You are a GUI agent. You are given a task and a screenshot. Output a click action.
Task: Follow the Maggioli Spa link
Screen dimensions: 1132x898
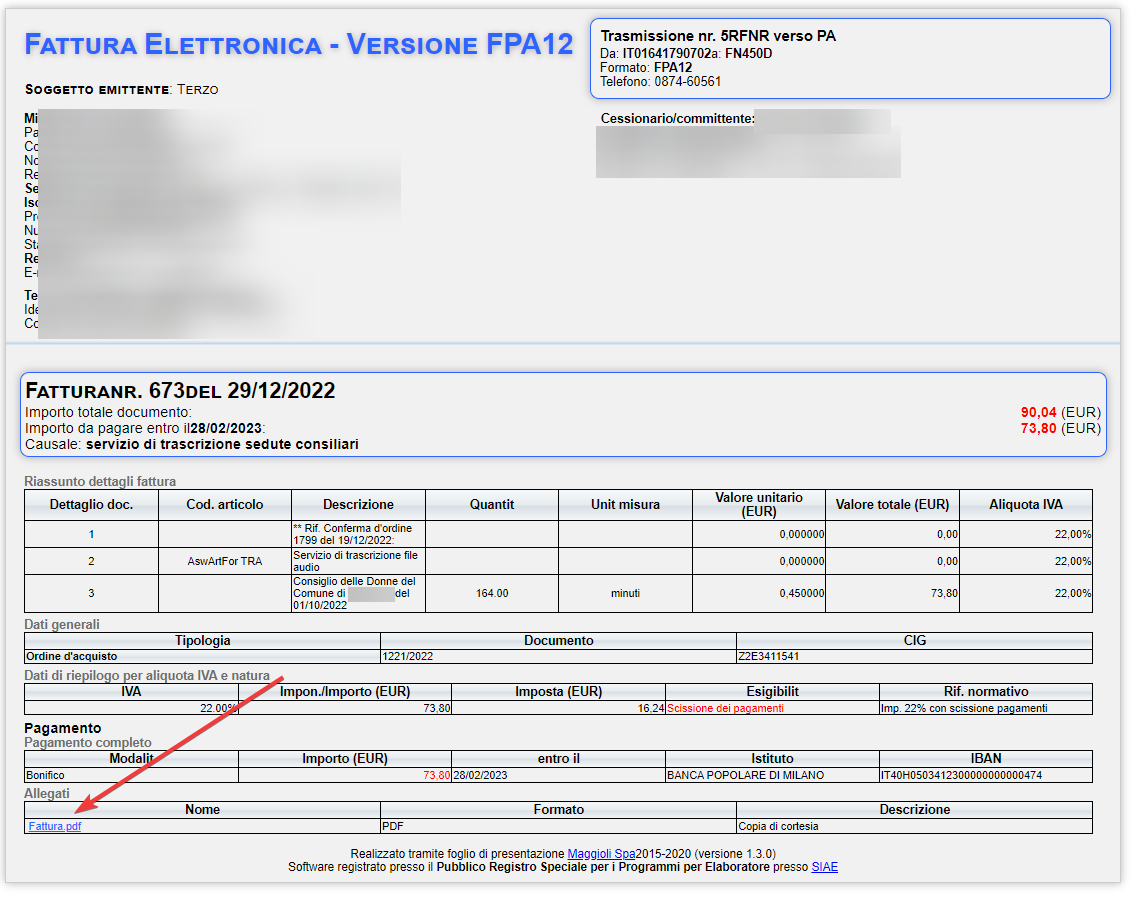click(601, 854)
